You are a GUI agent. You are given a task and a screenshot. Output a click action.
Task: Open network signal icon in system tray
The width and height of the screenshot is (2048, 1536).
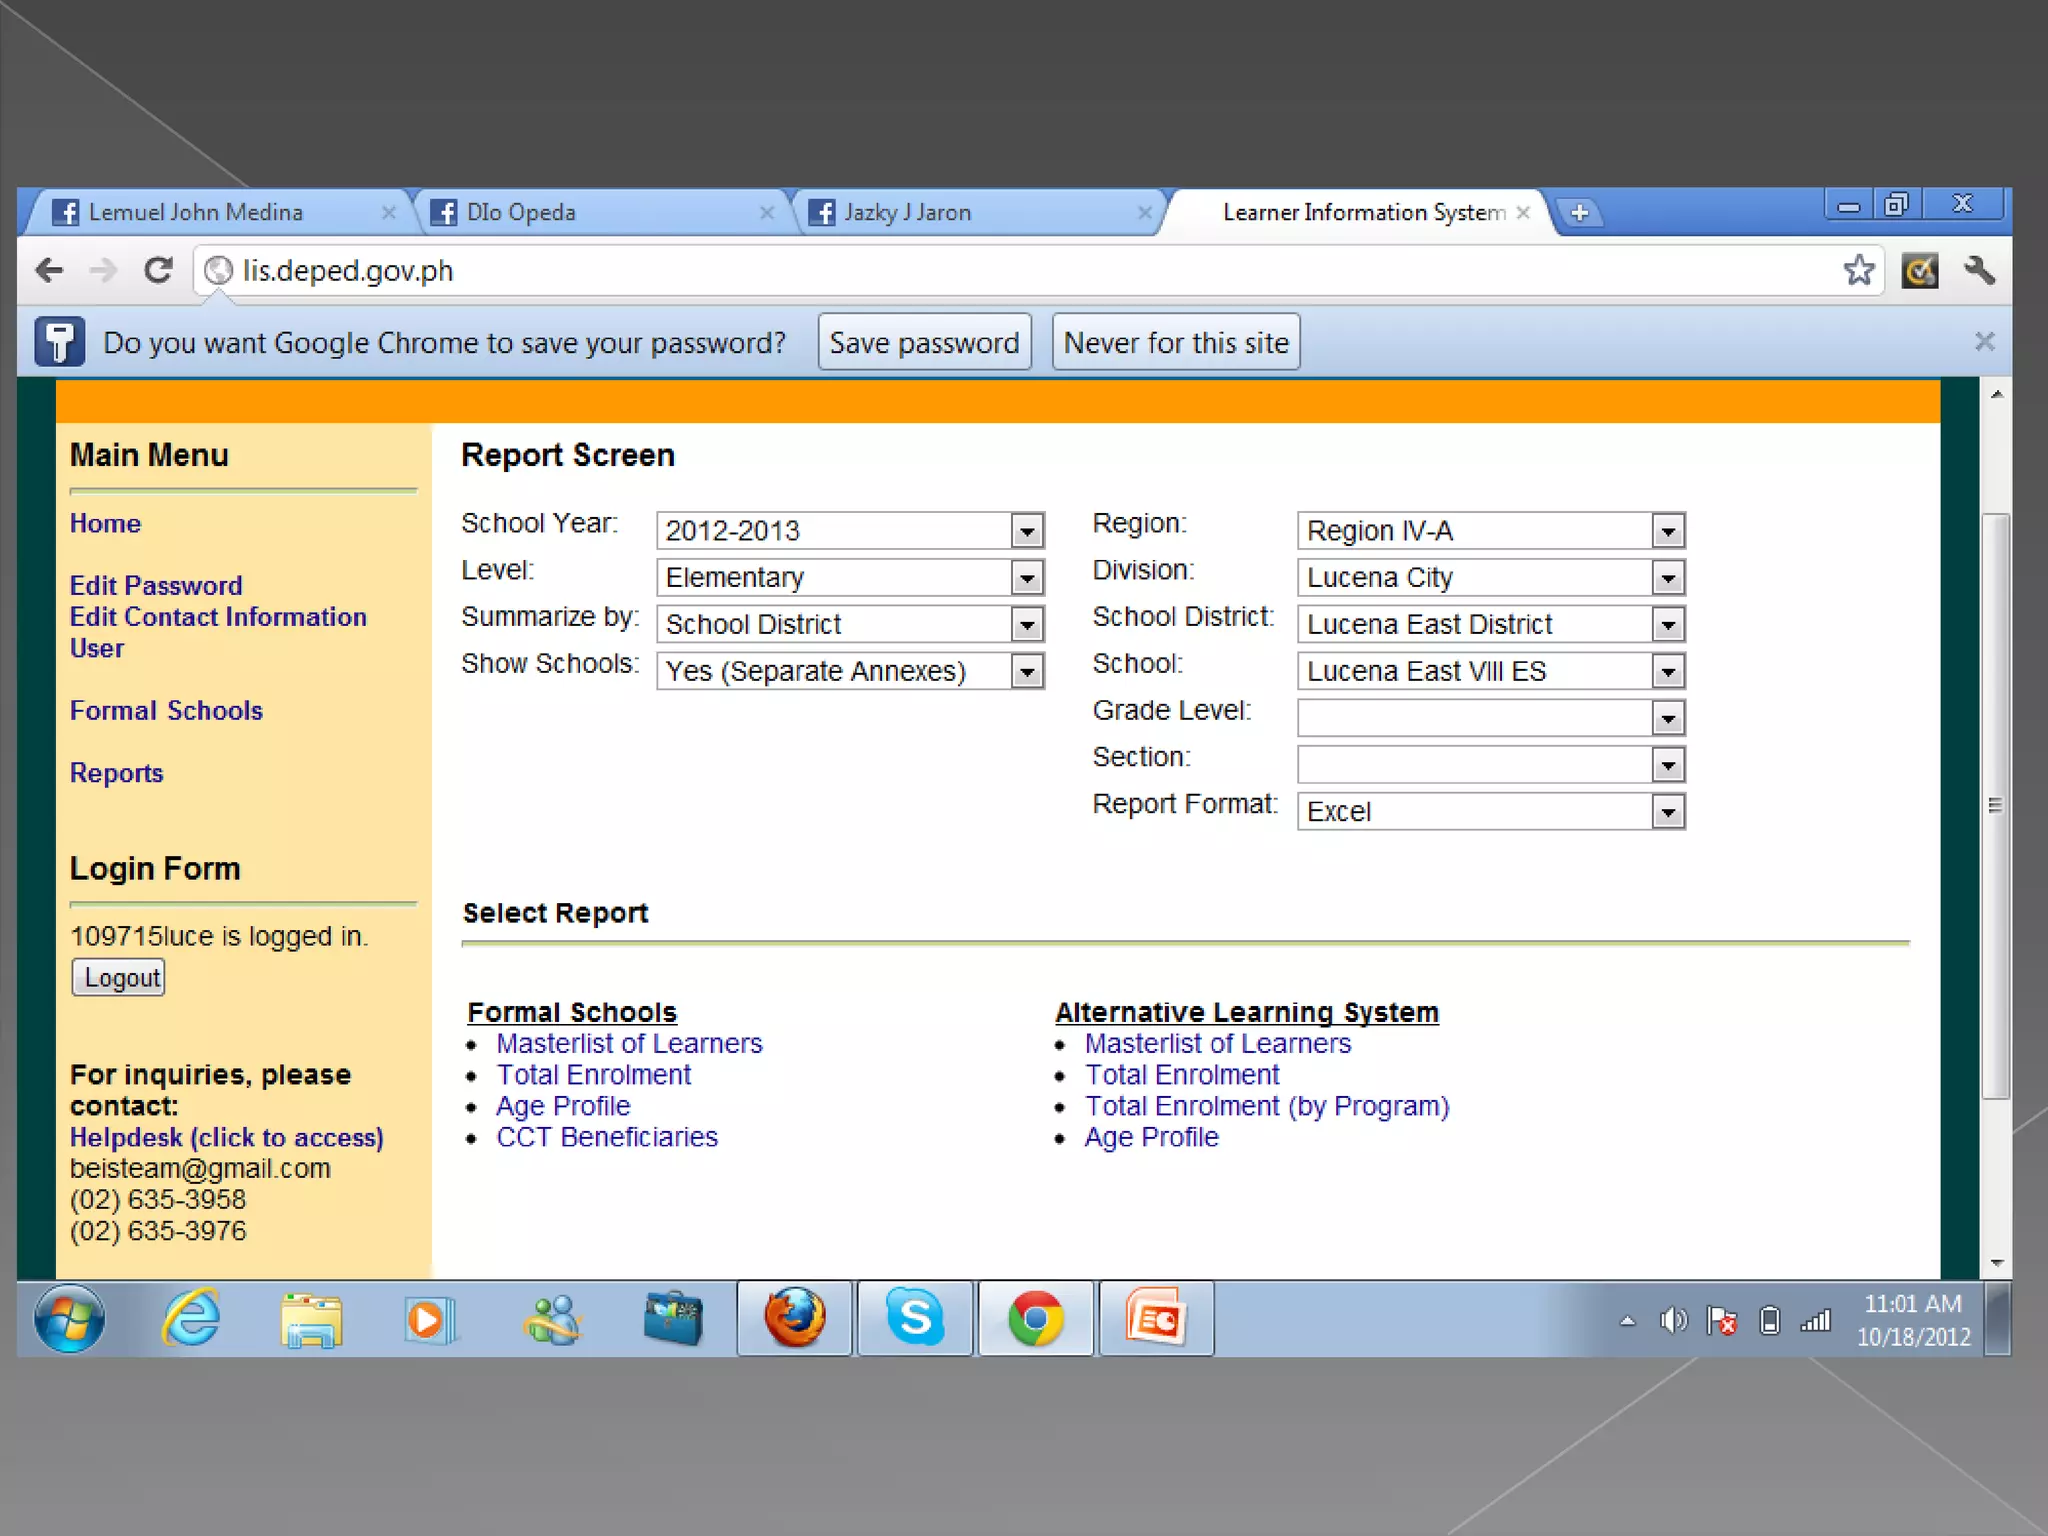(1816, 1321)
